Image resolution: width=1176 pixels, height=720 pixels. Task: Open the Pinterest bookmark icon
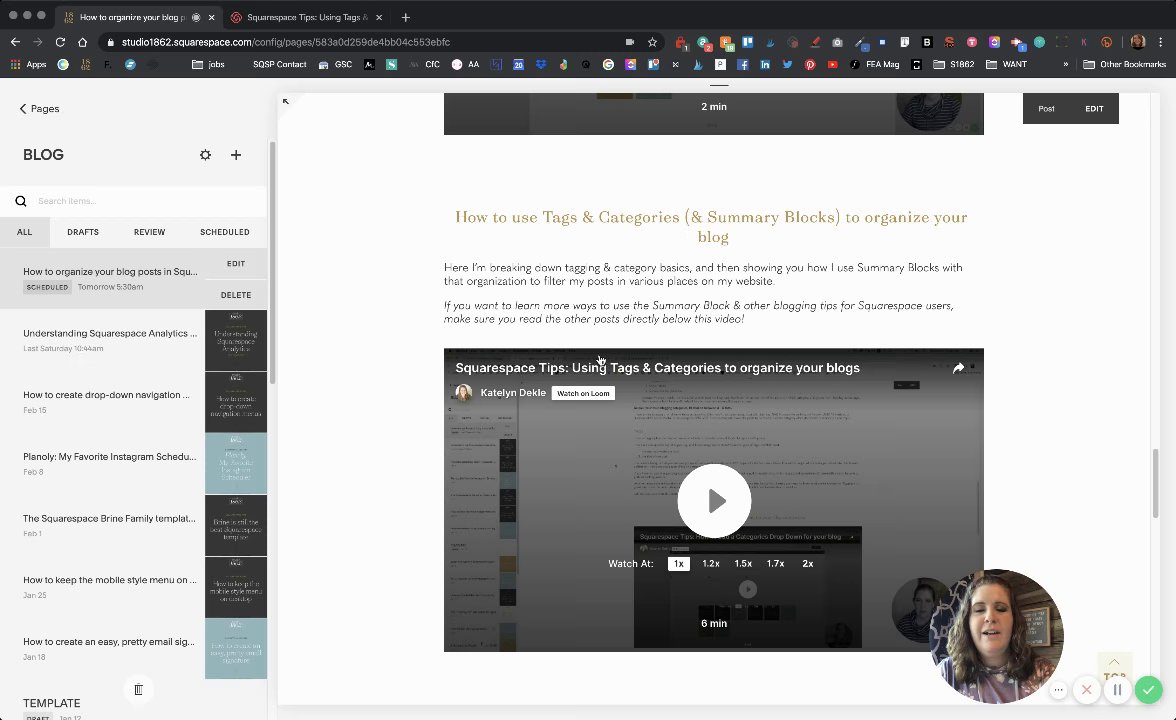pyautogui.click(x=810, y=64)
